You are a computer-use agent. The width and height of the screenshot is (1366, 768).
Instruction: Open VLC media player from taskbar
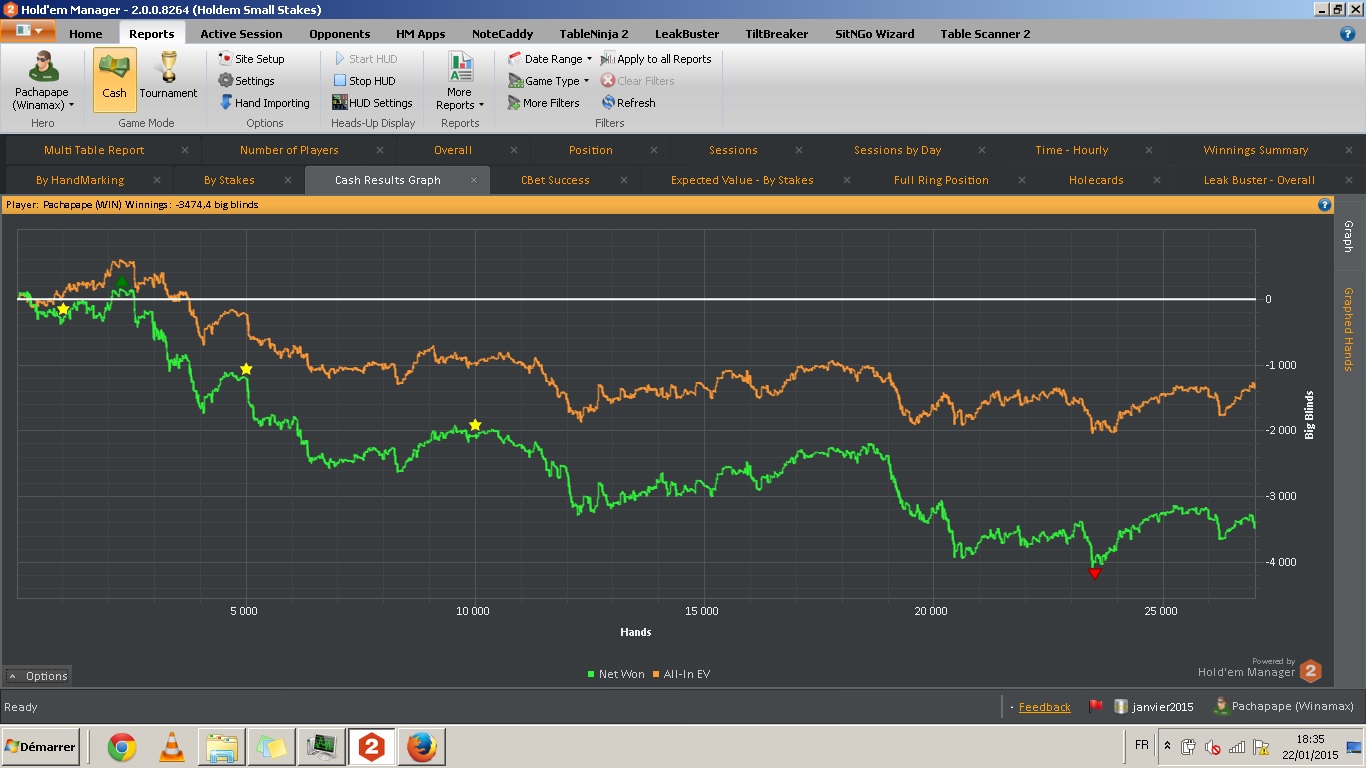click(172, 747)
